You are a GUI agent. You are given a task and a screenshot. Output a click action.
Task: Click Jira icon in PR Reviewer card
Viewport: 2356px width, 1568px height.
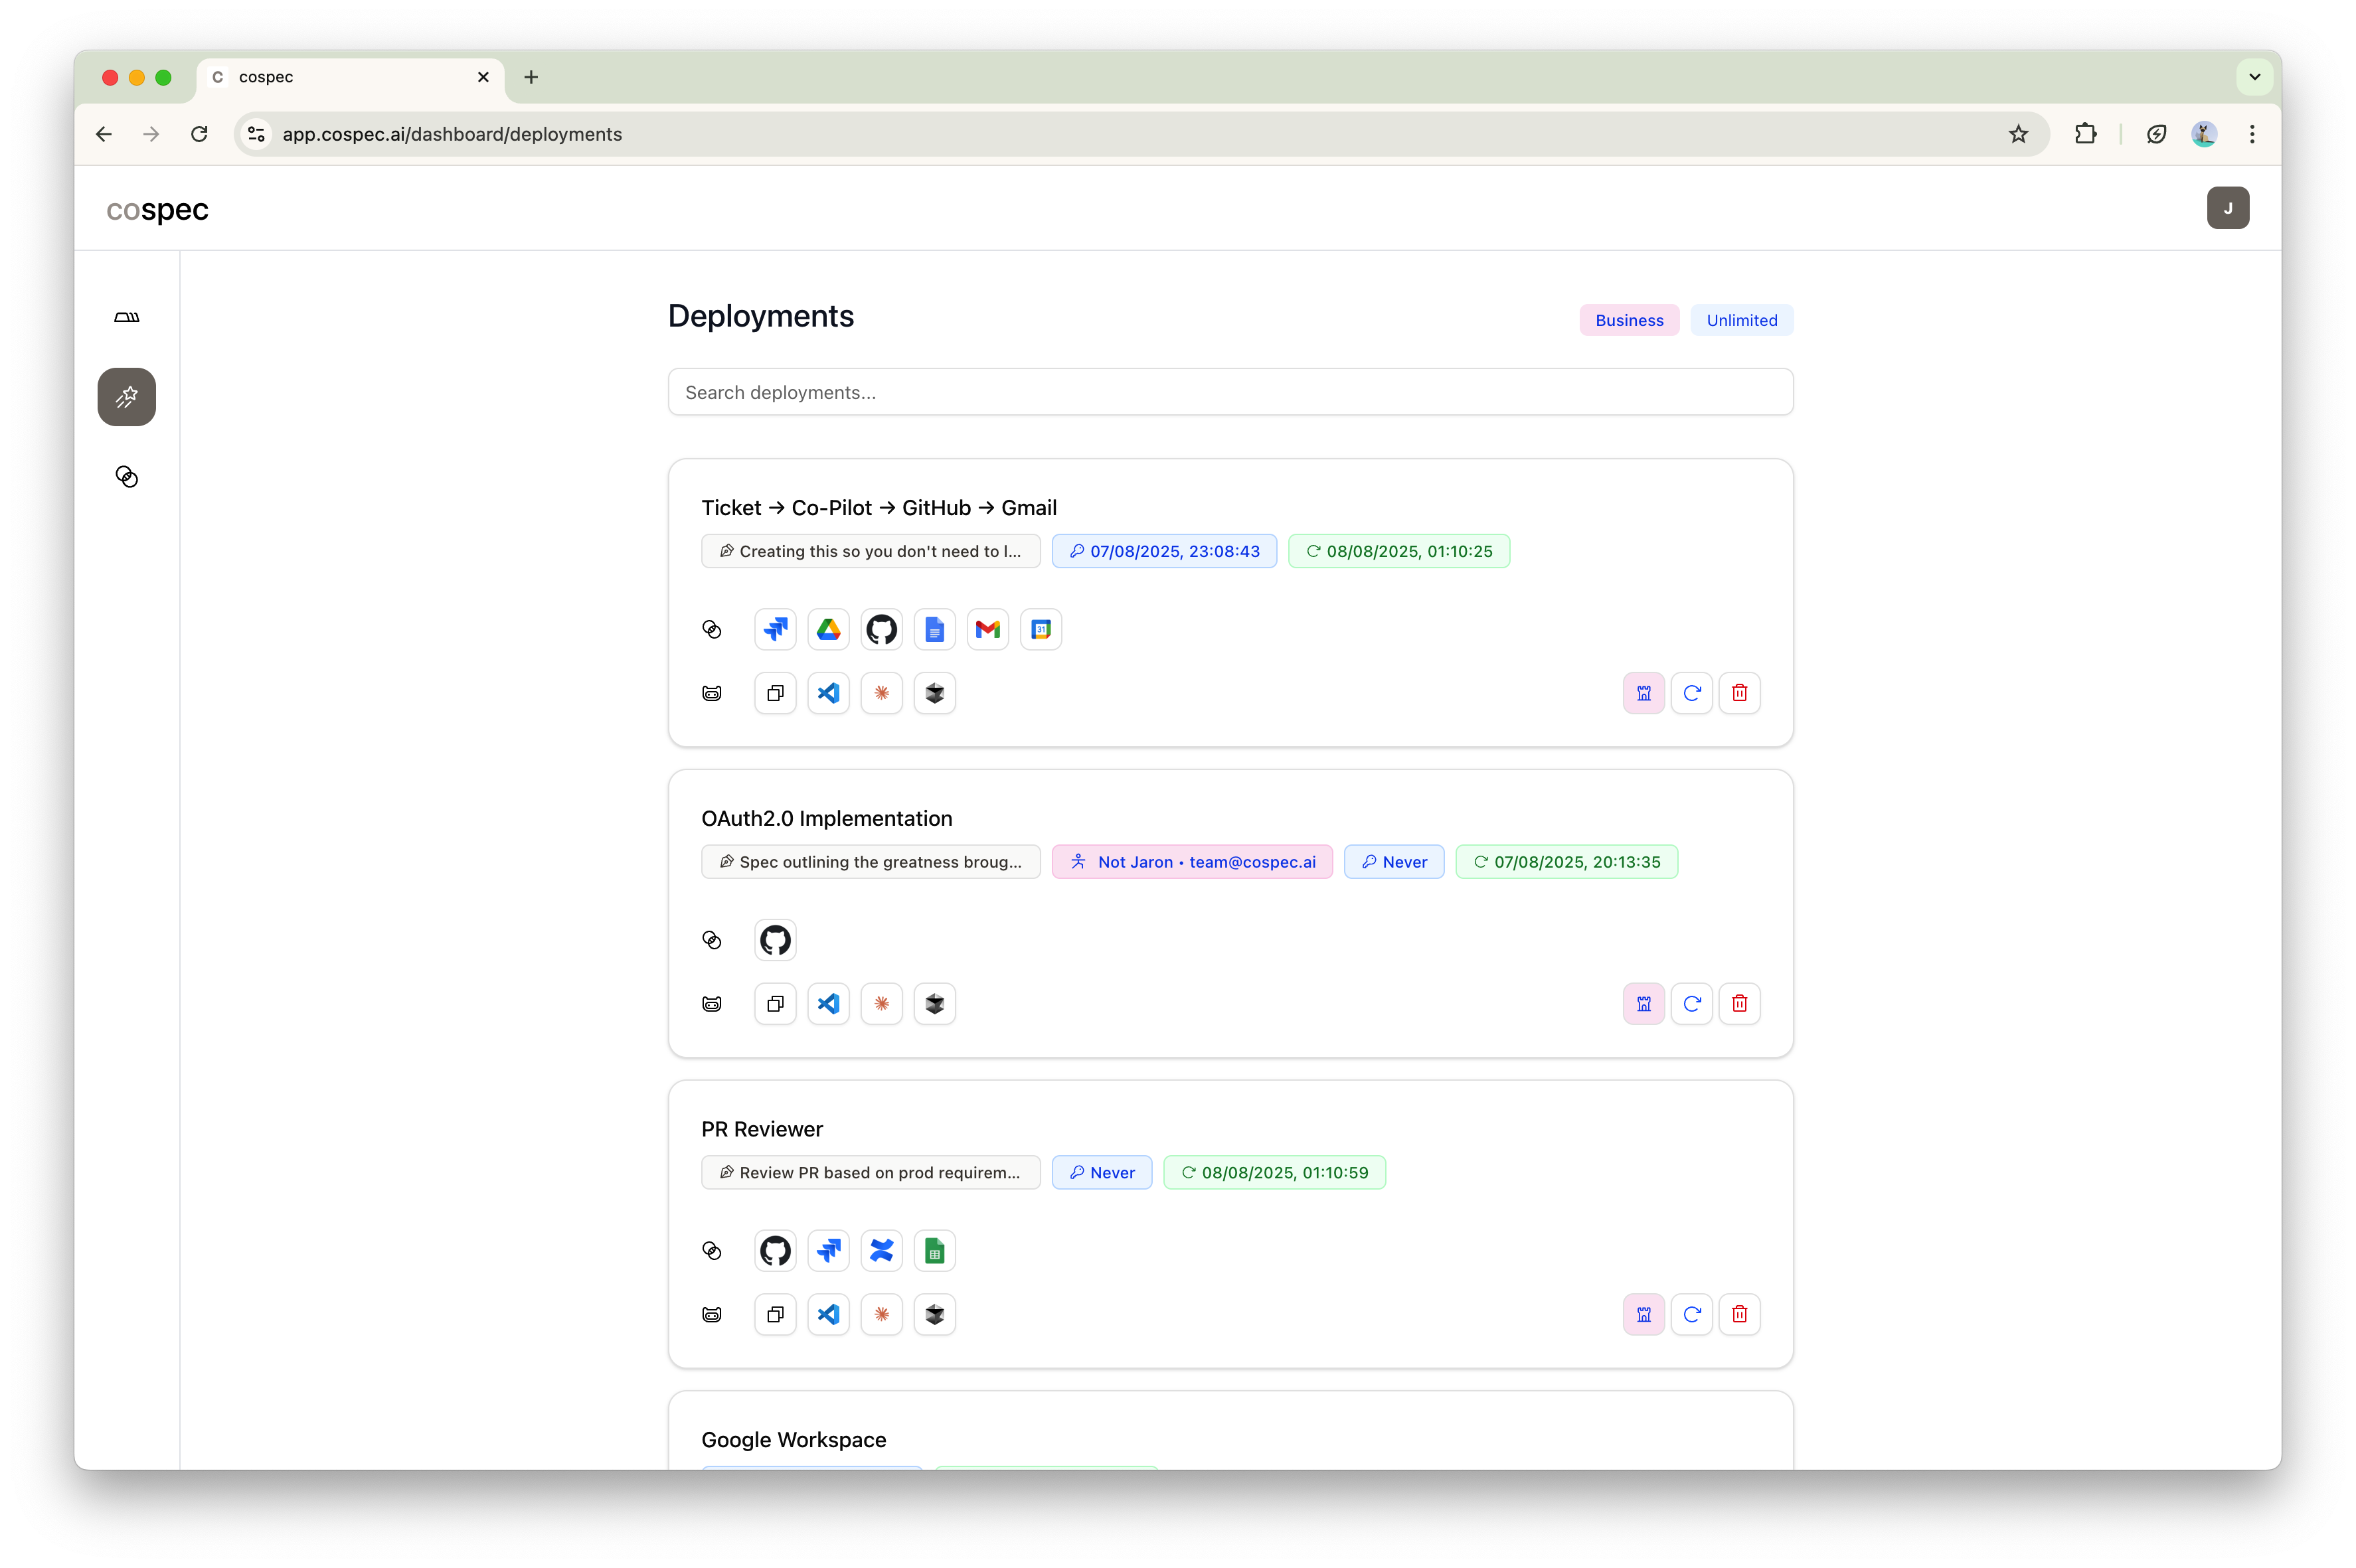click(828, 1251)
